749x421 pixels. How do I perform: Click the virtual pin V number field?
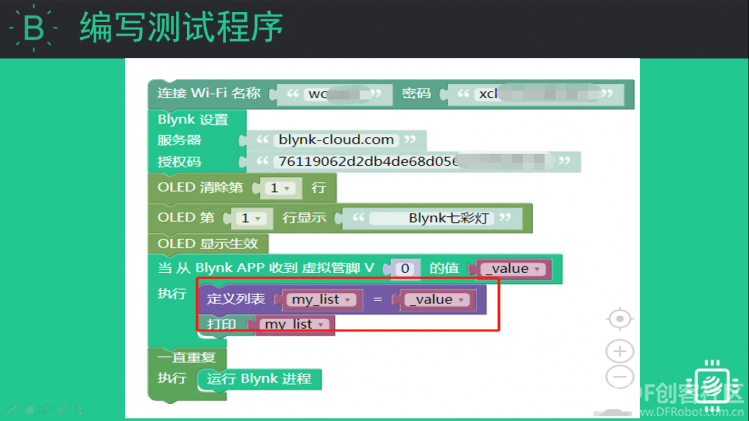405,269
